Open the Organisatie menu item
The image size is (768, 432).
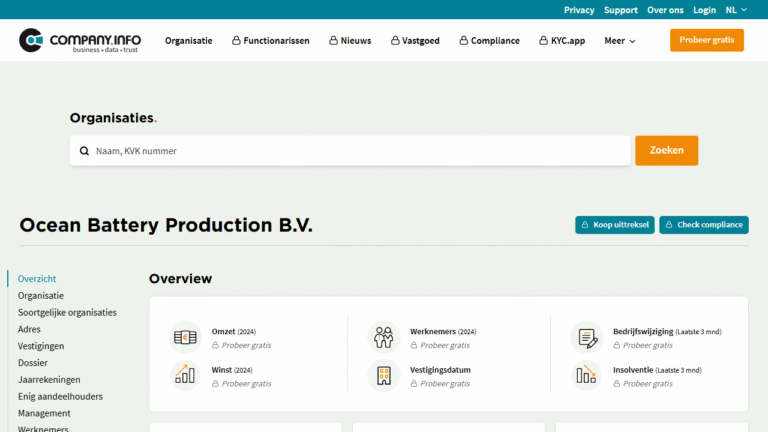click(x=188, y=41)
